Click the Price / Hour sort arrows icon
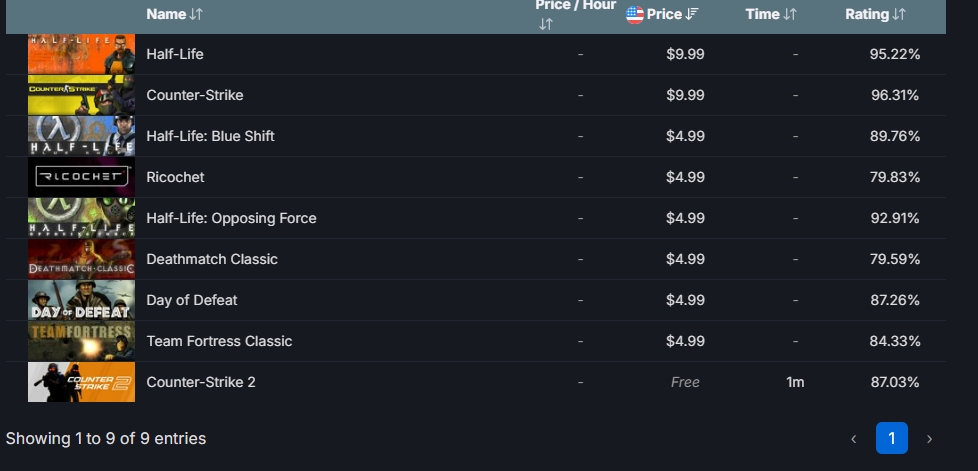Viewport: 978px width, 471px height. tap(546, 24)
